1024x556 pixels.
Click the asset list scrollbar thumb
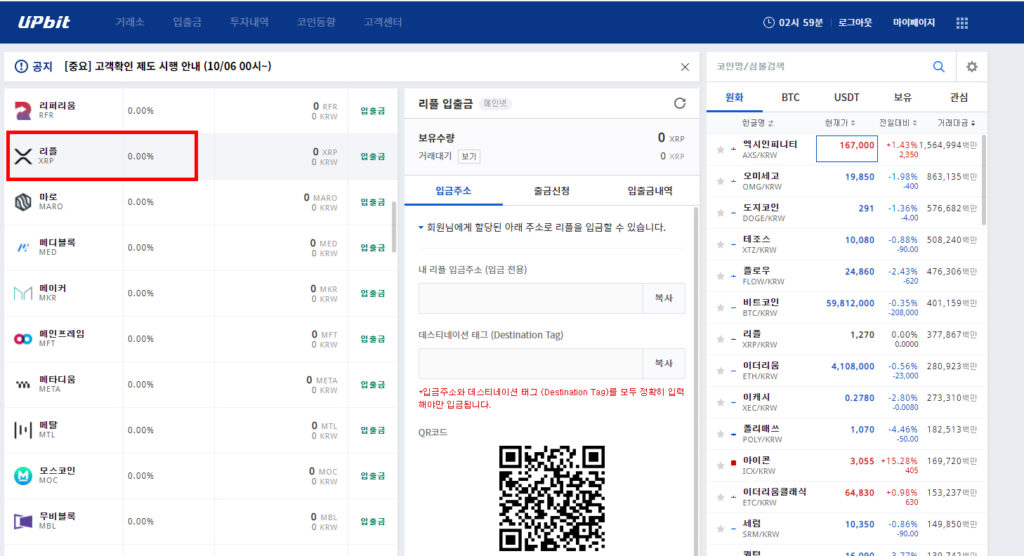tap(393, 227)
